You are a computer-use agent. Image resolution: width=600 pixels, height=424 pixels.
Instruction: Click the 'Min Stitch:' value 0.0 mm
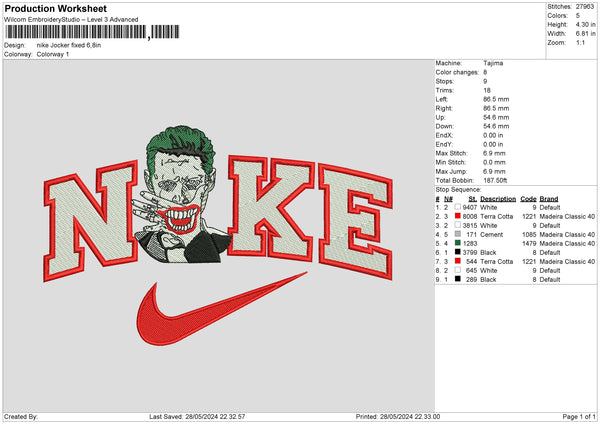click(494, 162)
